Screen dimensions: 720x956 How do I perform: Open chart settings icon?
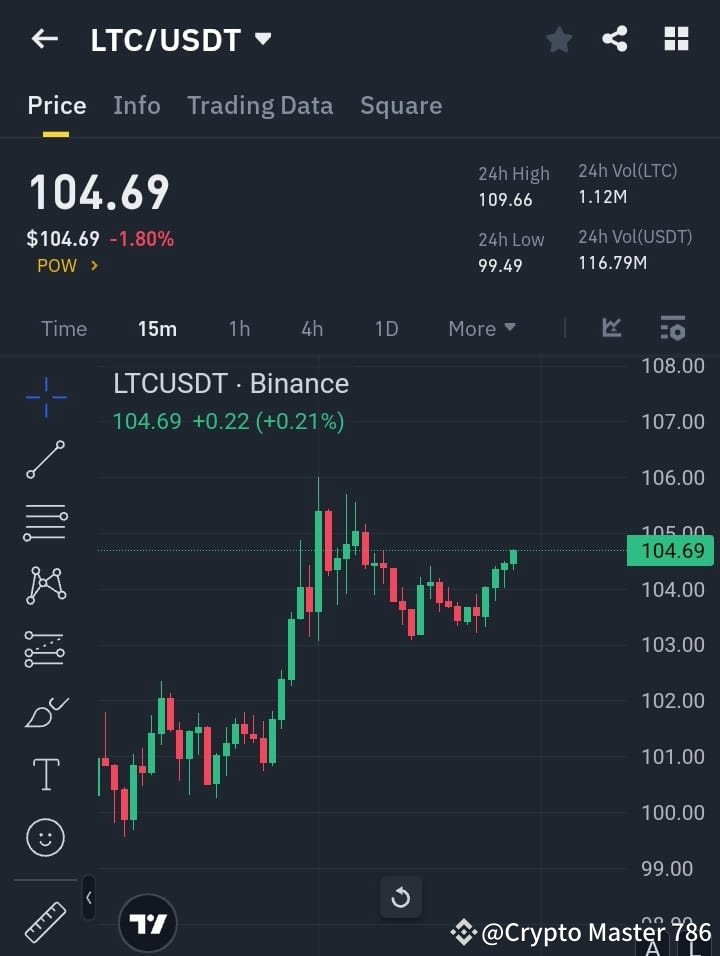tap(673, 328)
